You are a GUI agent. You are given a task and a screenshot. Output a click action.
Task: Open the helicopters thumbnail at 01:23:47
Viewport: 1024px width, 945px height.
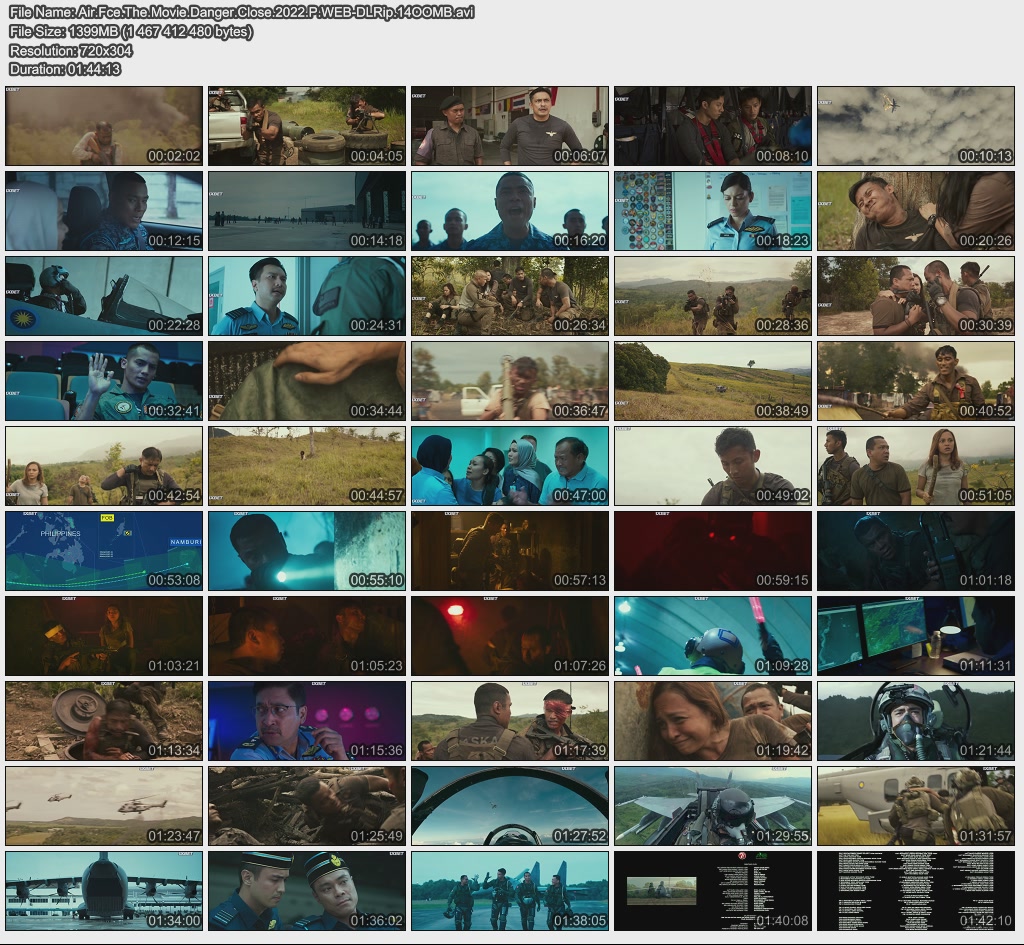click(x=104, y=806)
